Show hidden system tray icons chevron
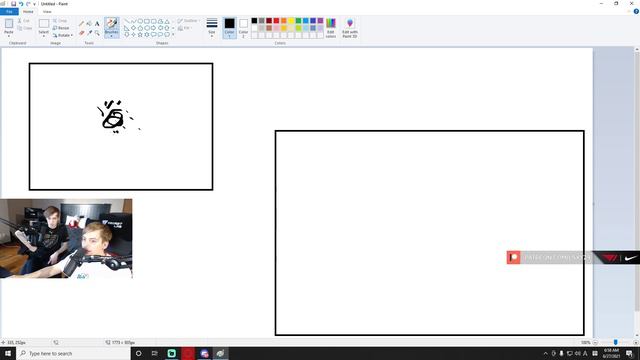Screen dimensions: 640x360 pos(545,353)
